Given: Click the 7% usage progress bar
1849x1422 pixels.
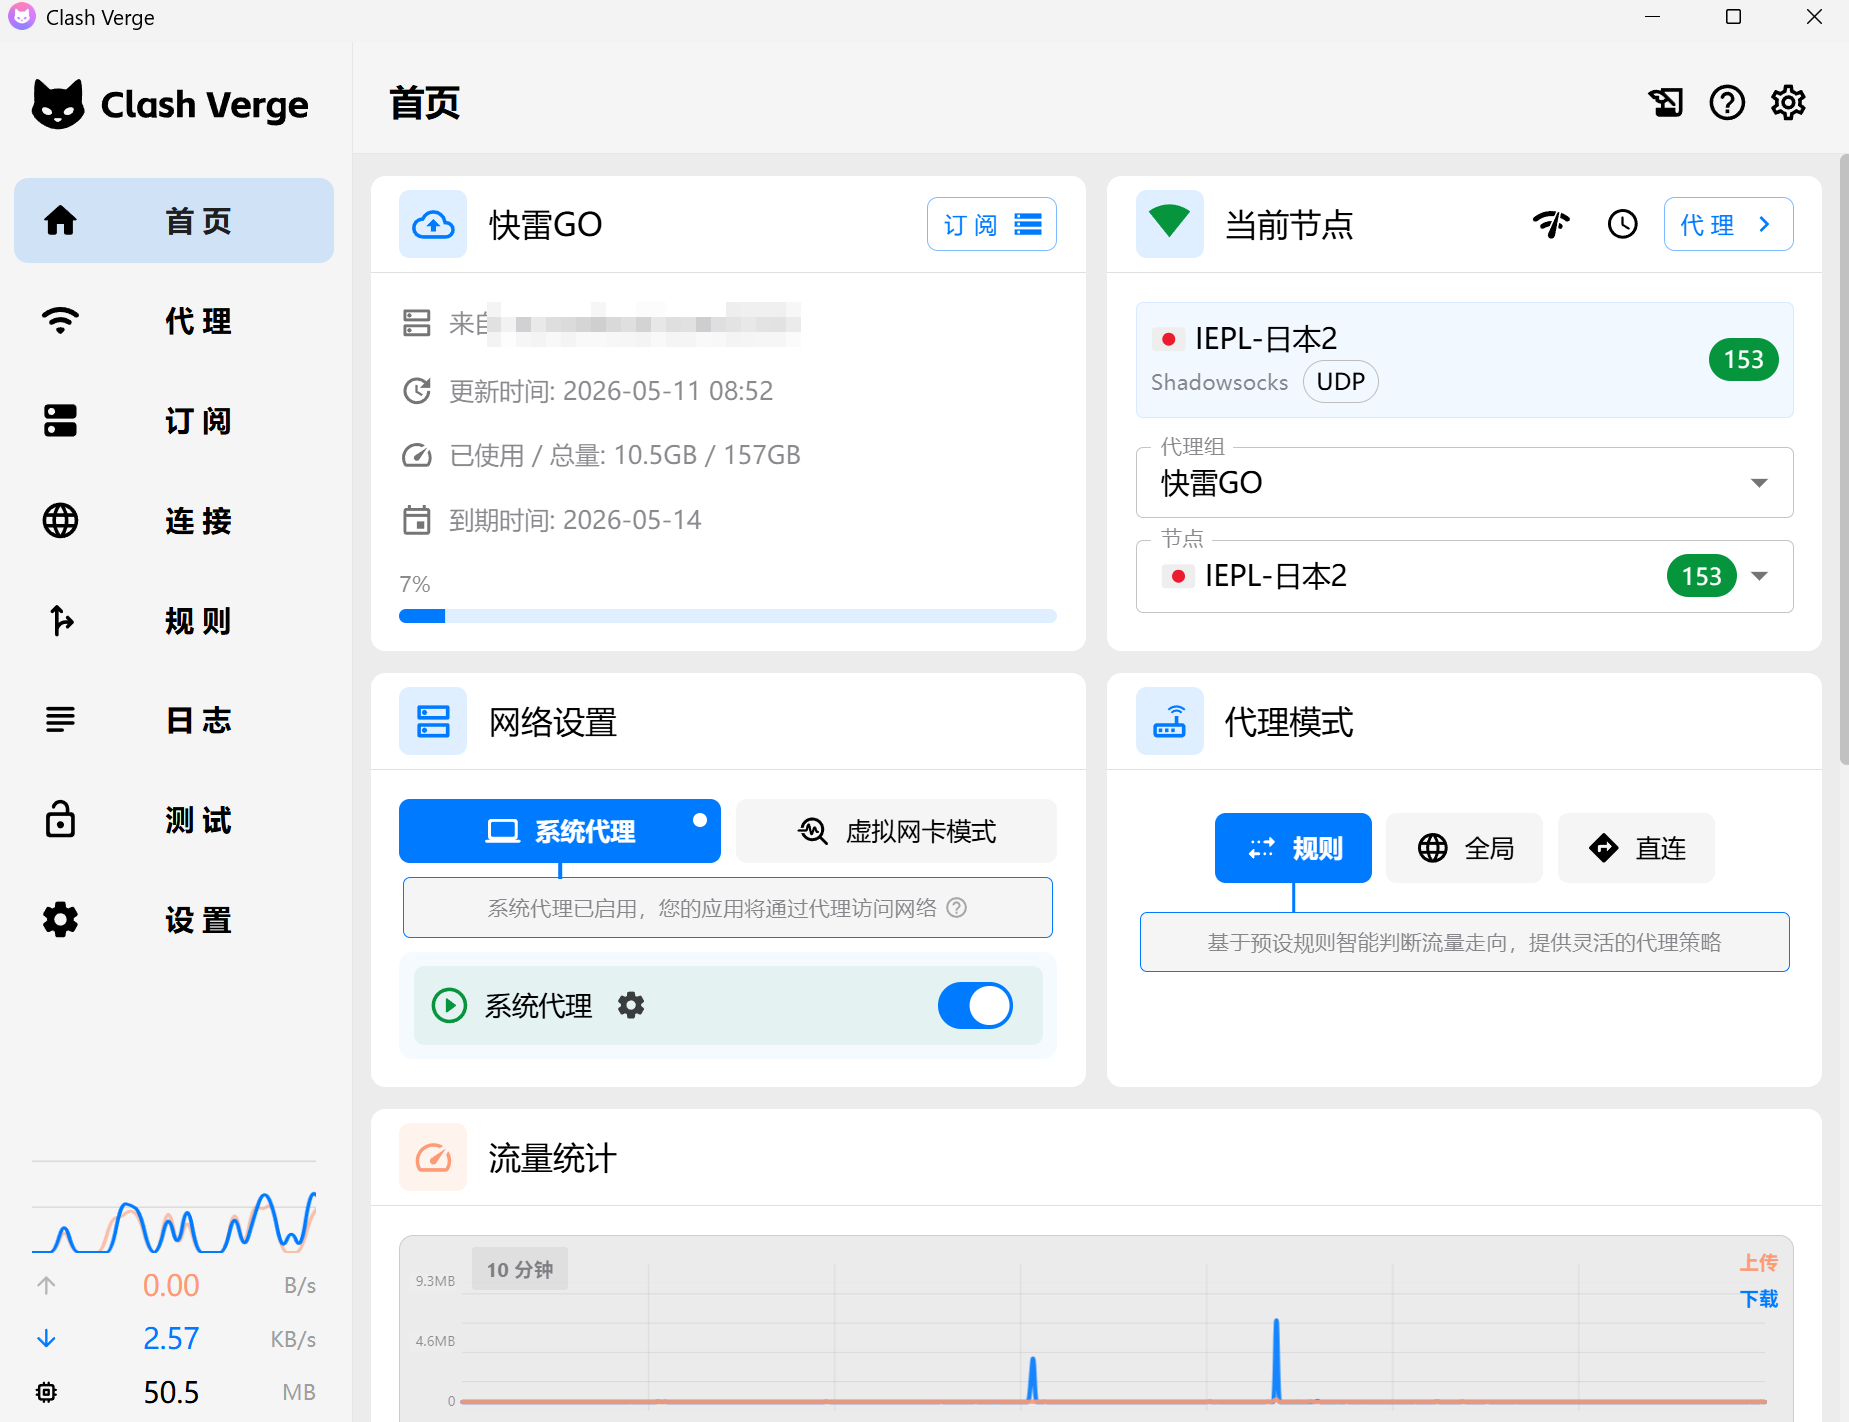Looking at the screenshot, I should (728, 616).
